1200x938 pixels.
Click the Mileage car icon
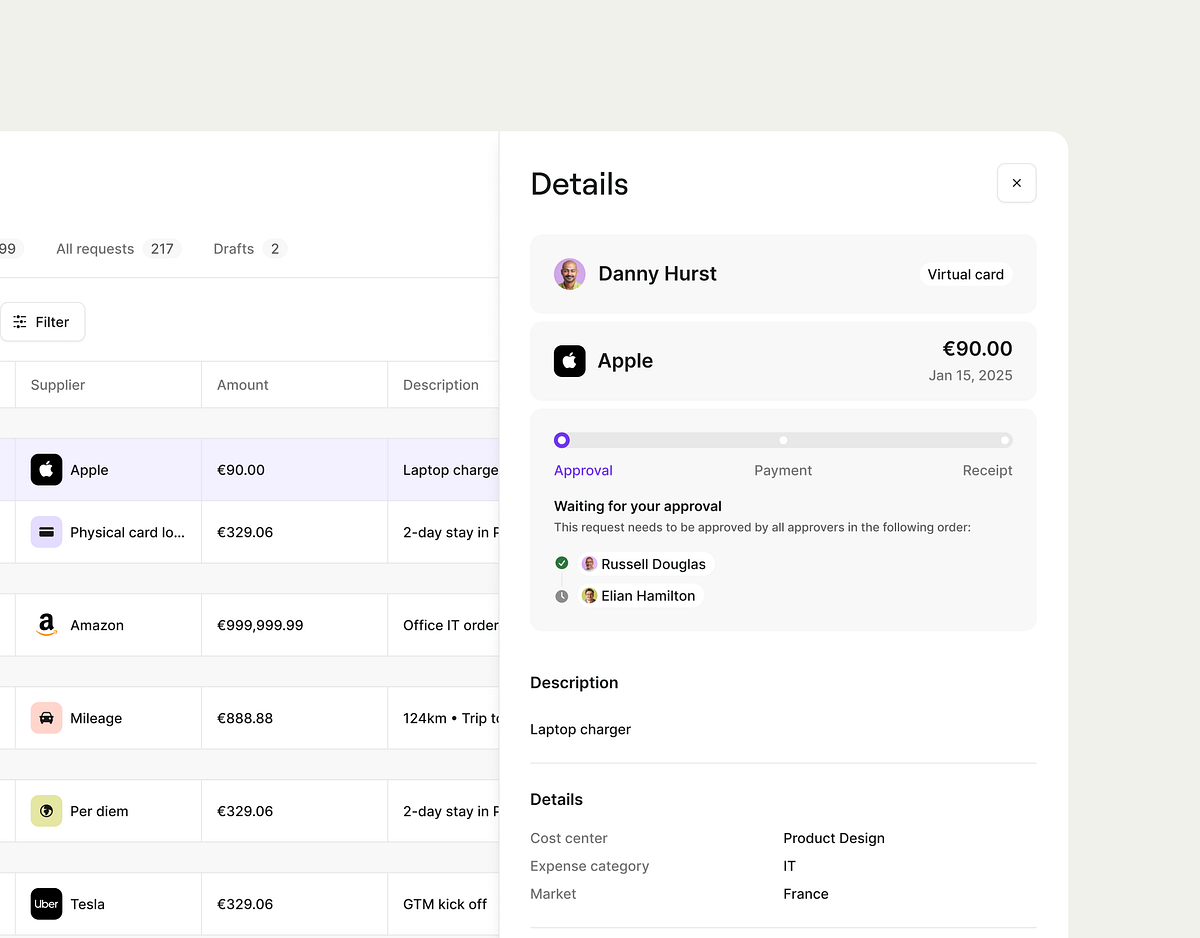(x=46, y=717)
